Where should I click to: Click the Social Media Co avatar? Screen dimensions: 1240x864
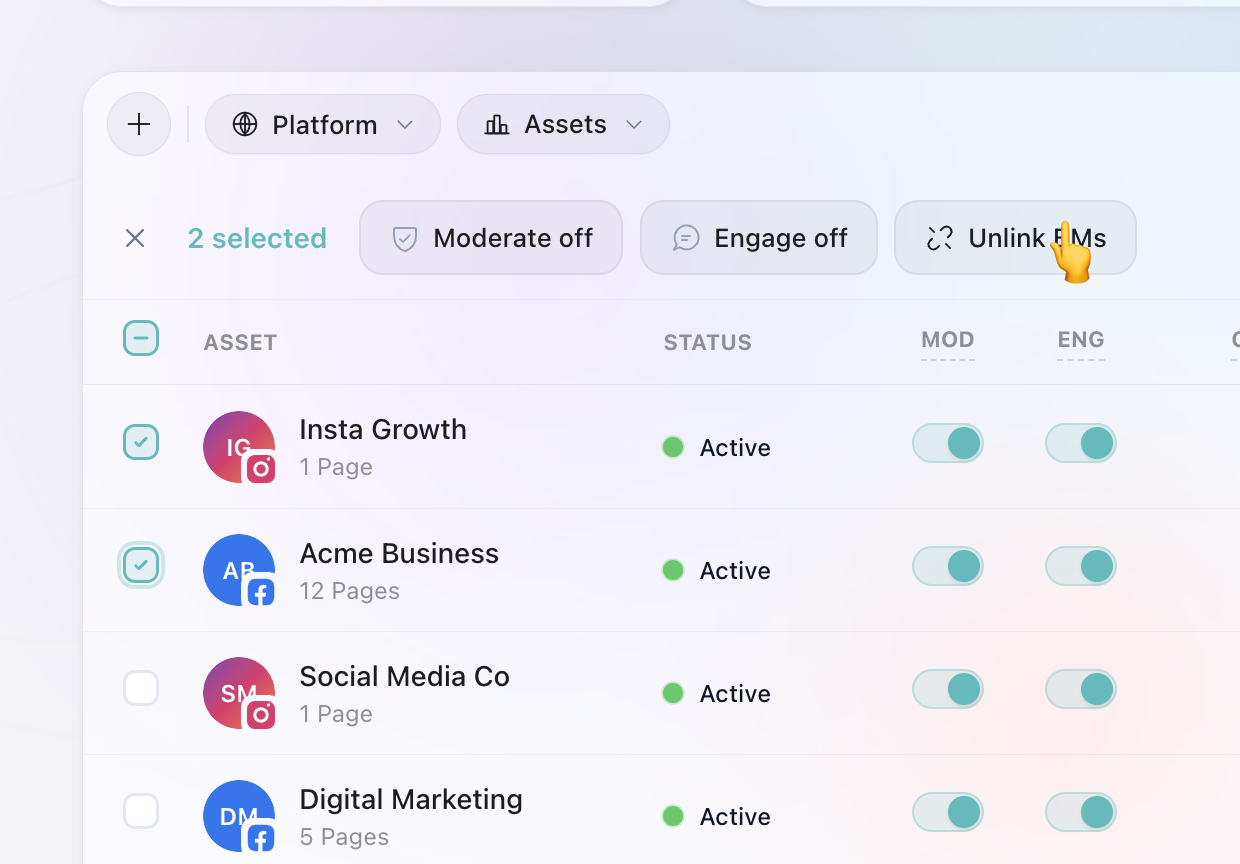pyautogui.click(x=239, y=693)
